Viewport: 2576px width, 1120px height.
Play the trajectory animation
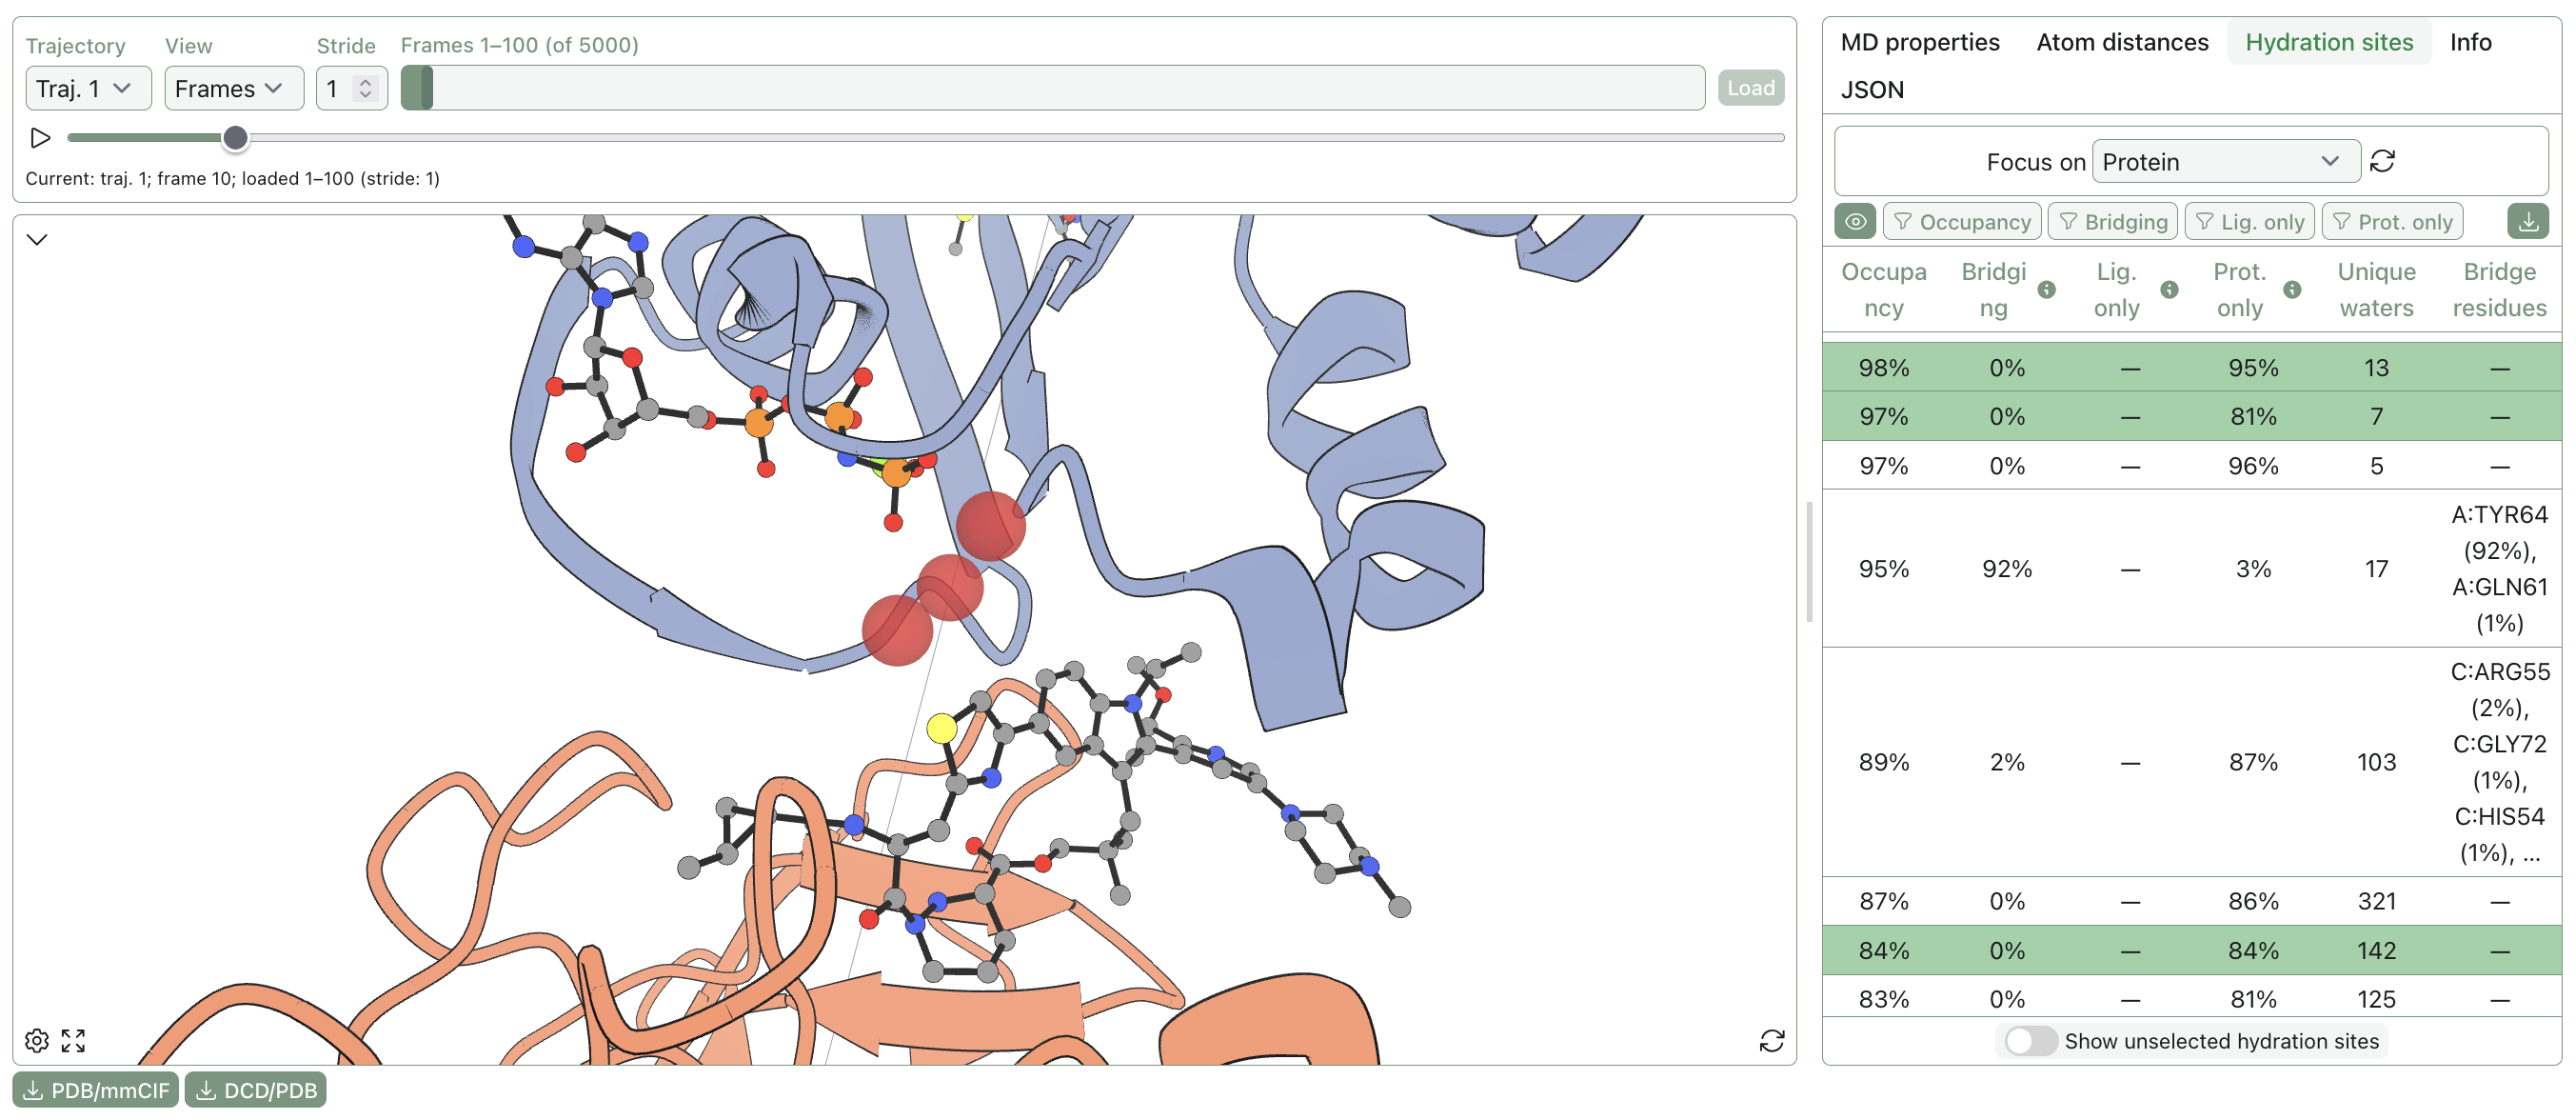[x=40, y=138]
